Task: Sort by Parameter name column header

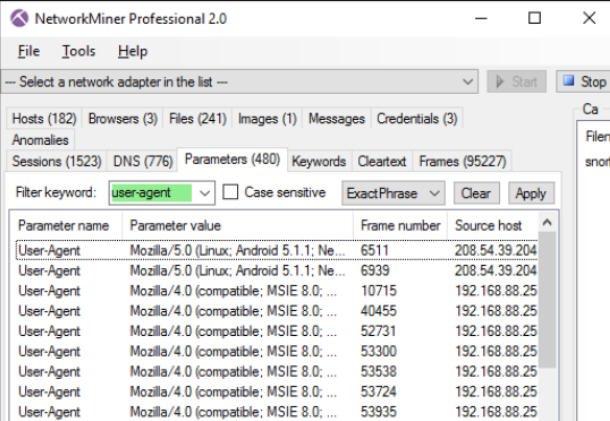Action: point(65,225)
